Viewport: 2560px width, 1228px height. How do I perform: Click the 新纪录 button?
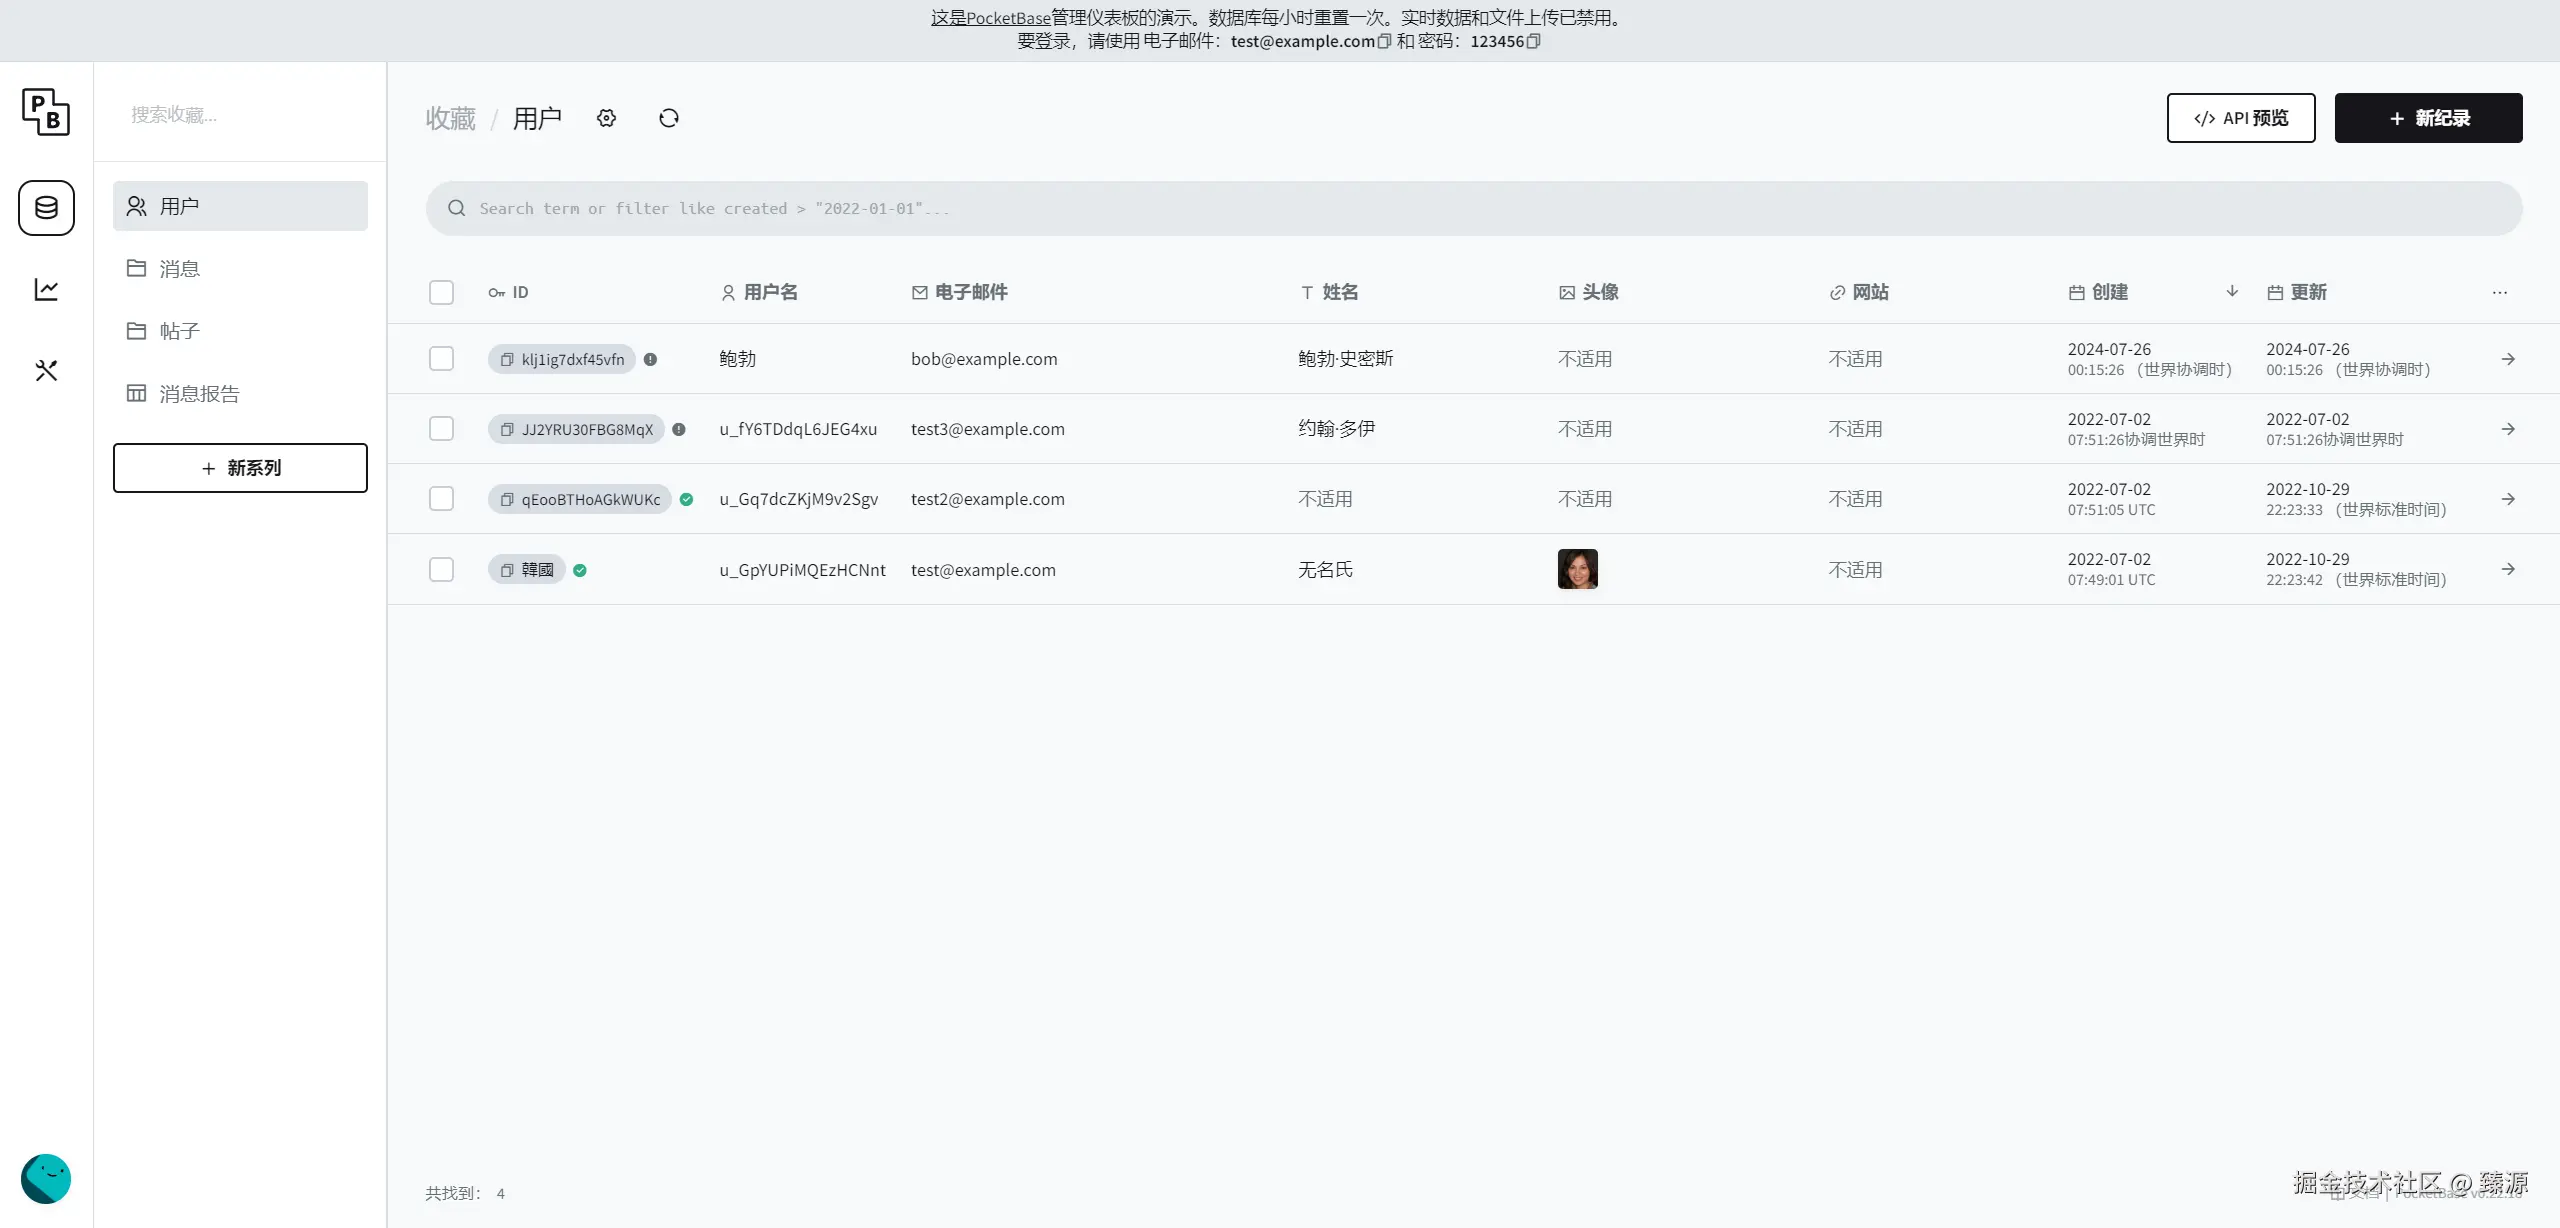2428,118
